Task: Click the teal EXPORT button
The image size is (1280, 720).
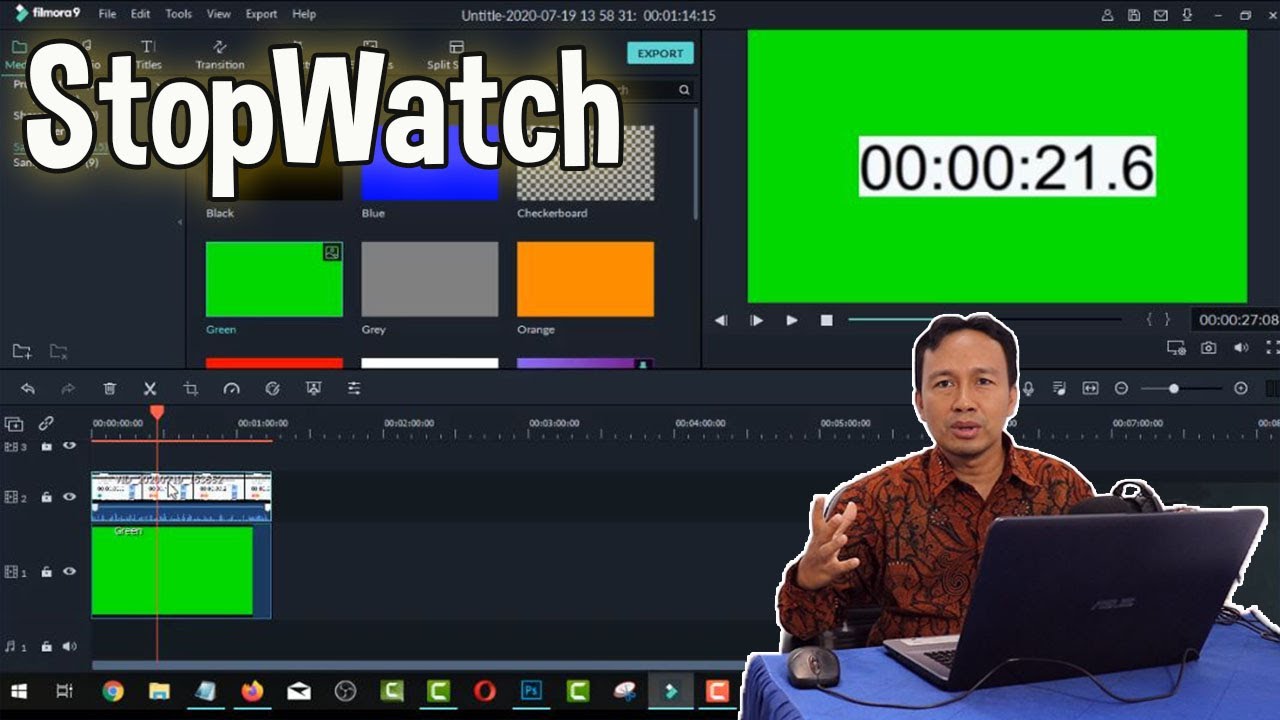Action: pos(660,53)
